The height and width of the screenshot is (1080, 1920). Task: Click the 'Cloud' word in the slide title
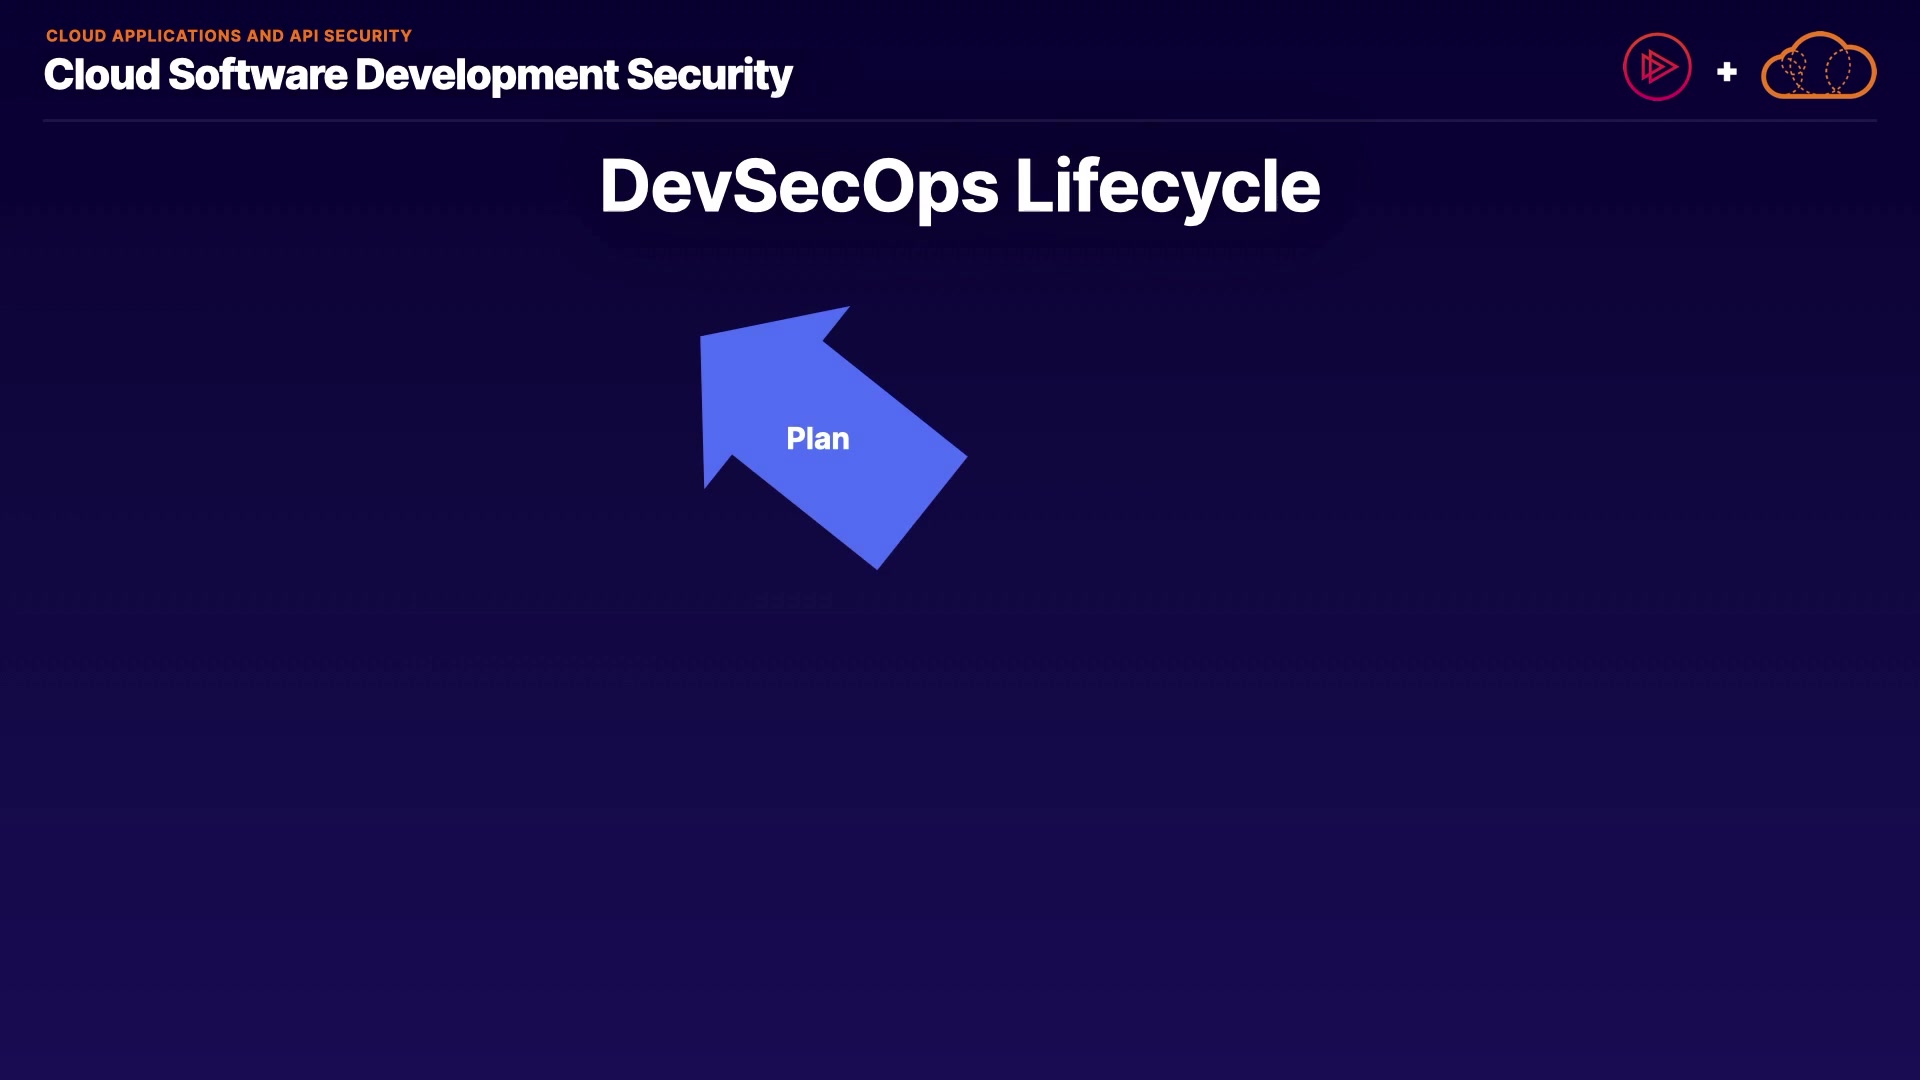coord(102,75)
